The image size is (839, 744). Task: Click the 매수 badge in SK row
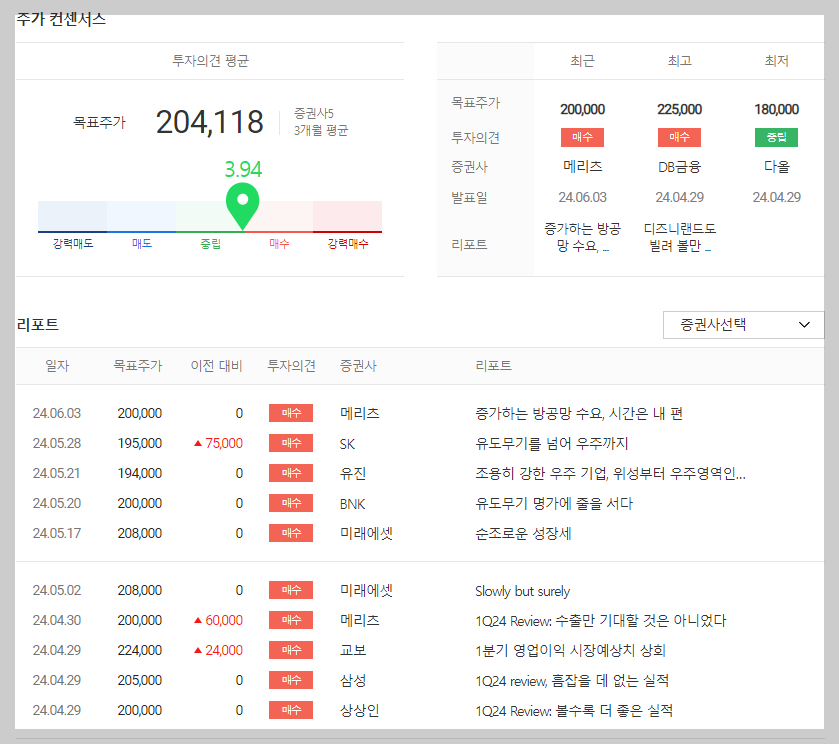tap(291, 443)
